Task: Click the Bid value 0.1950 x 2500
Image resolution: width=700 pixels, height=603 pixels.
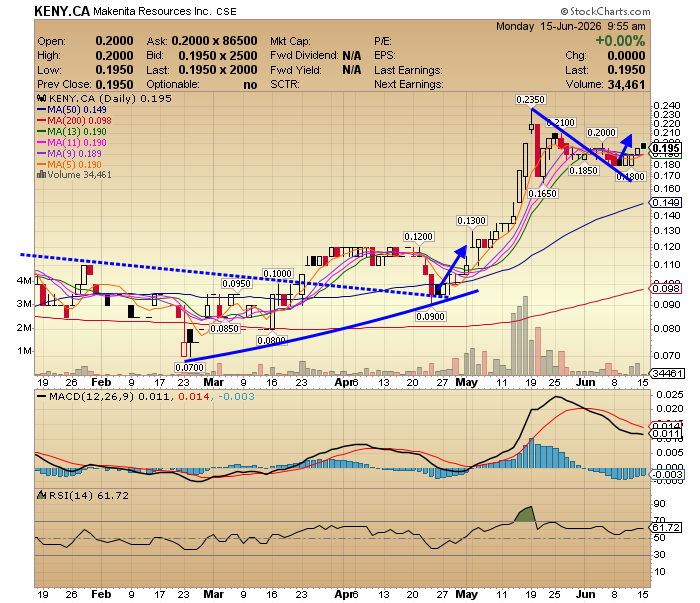Action: click(218, 56)
